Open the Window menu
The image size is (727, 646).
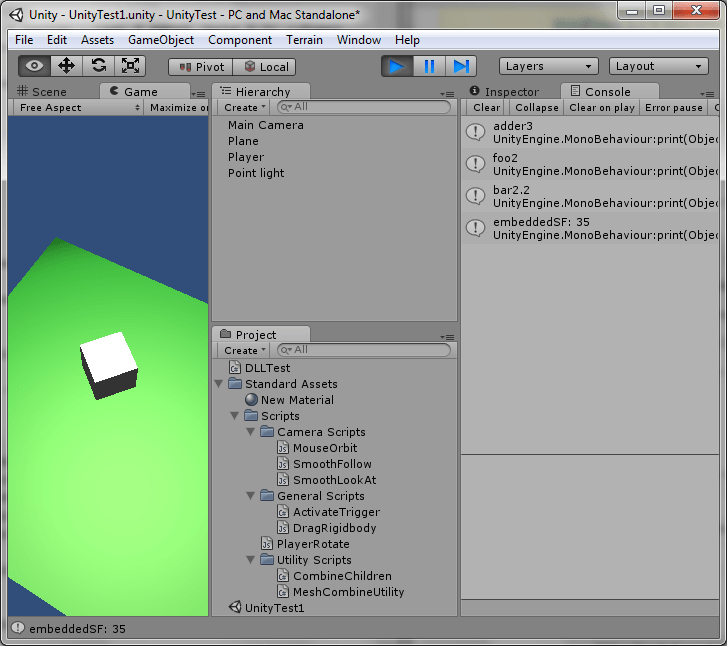(359, 40)
